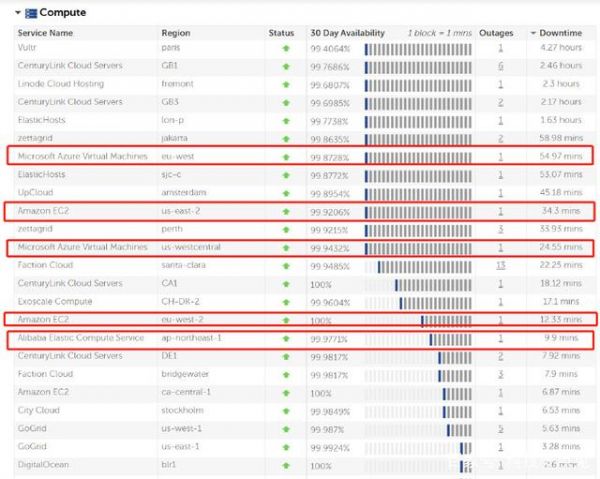Click the Outages column header

497,33
